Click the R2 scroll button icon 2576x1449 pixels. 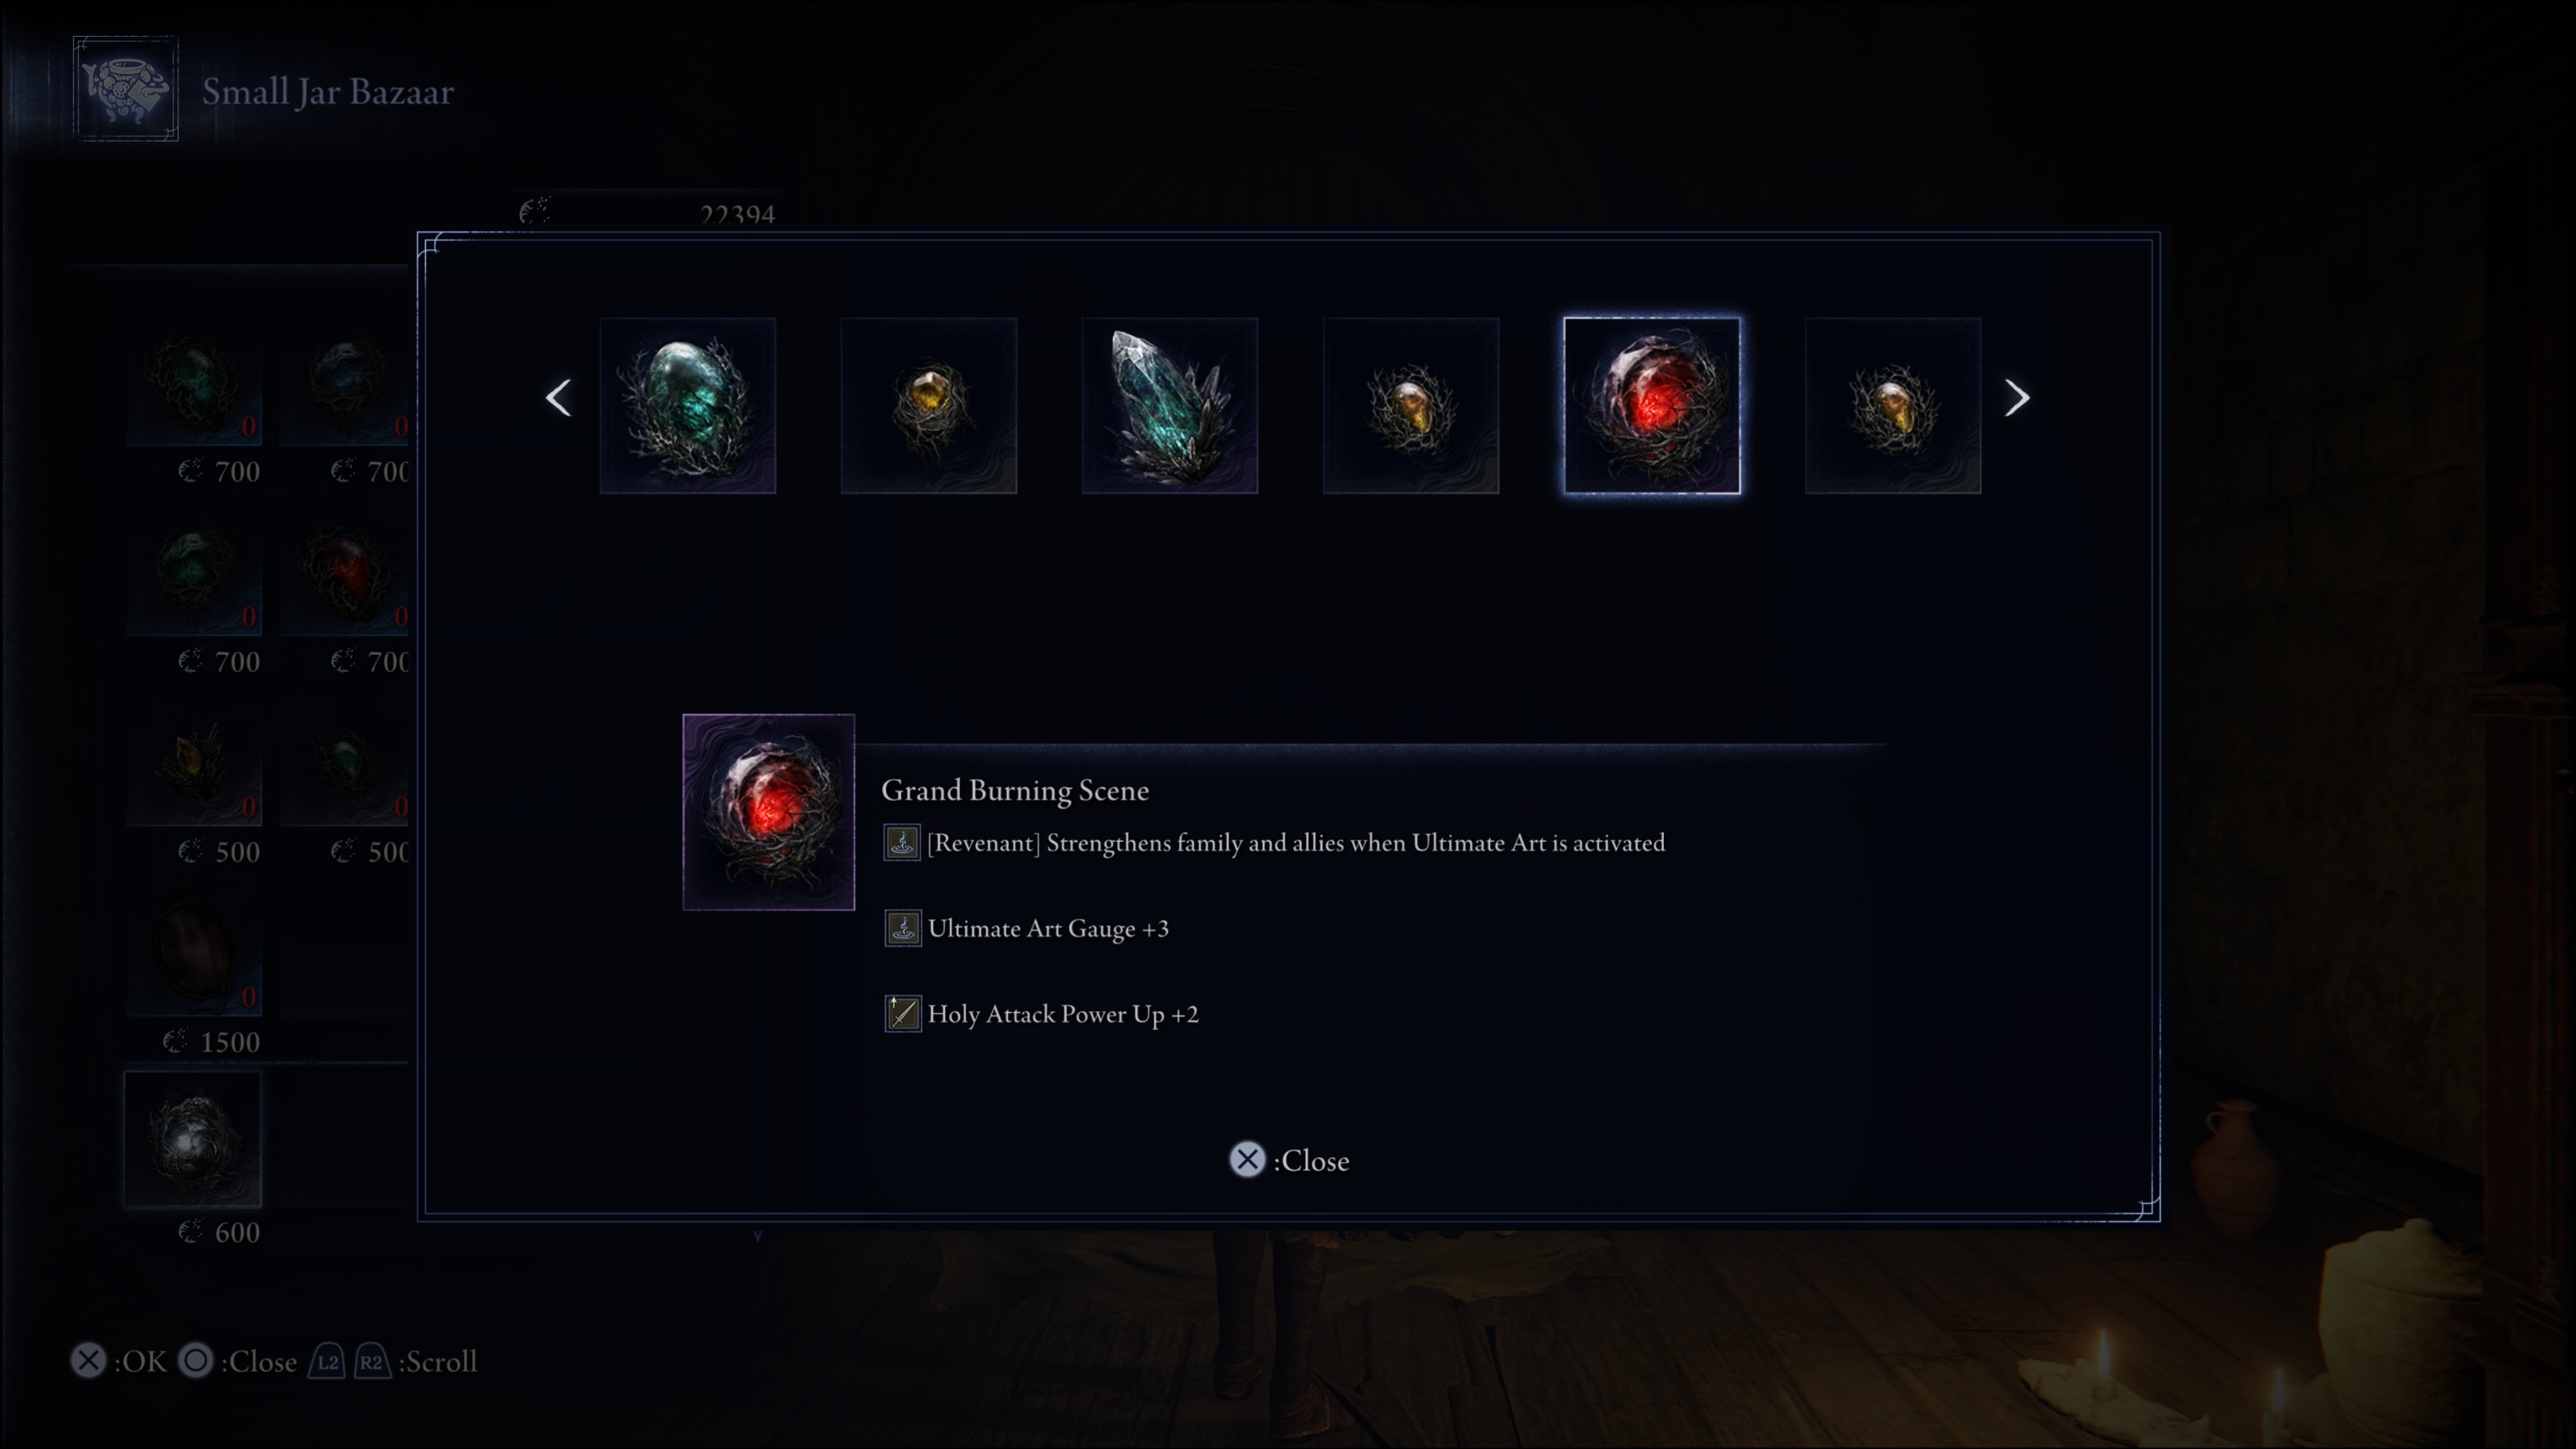pos(372,1361)
